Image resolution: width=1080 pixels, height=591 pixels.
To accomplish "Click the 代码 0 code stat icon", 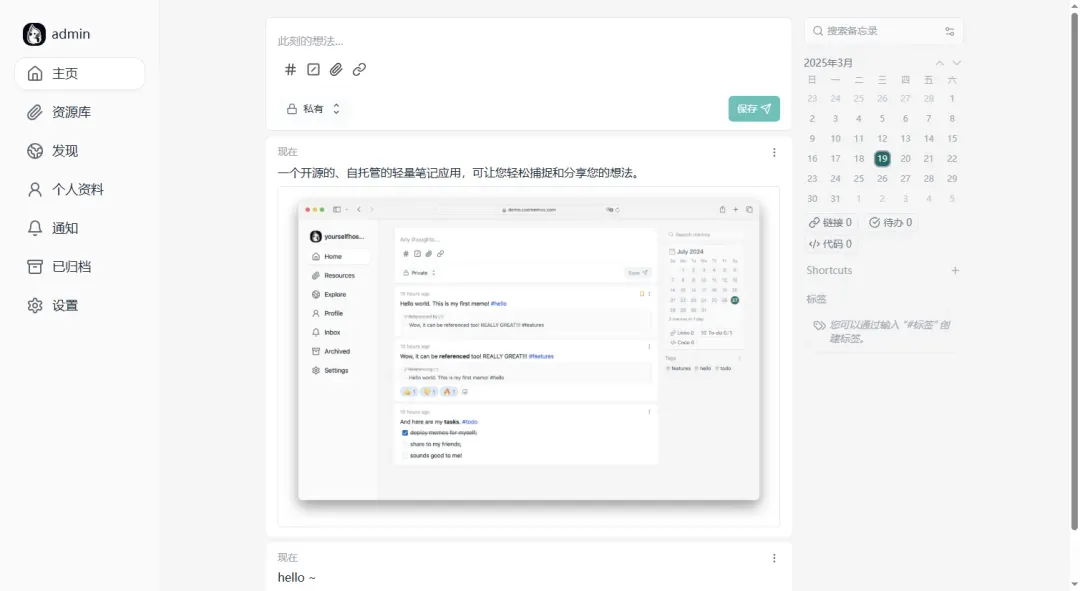I will click(x=814, y=243).
